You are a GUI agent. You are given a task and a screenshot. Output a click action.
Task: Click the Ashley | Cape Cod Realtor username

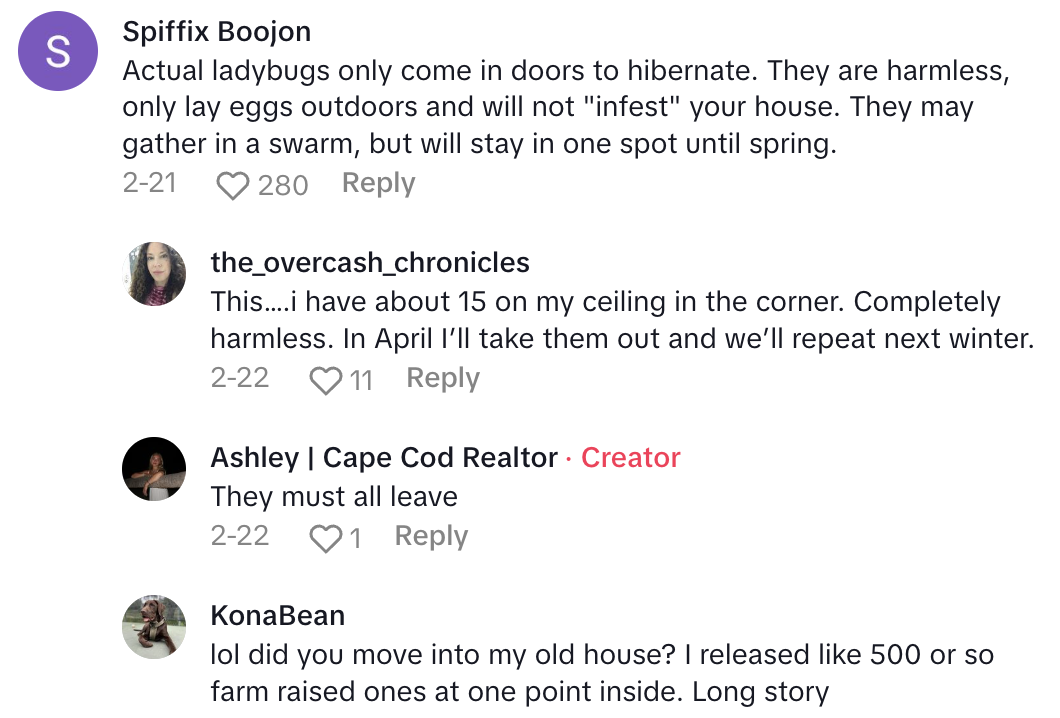384,458
